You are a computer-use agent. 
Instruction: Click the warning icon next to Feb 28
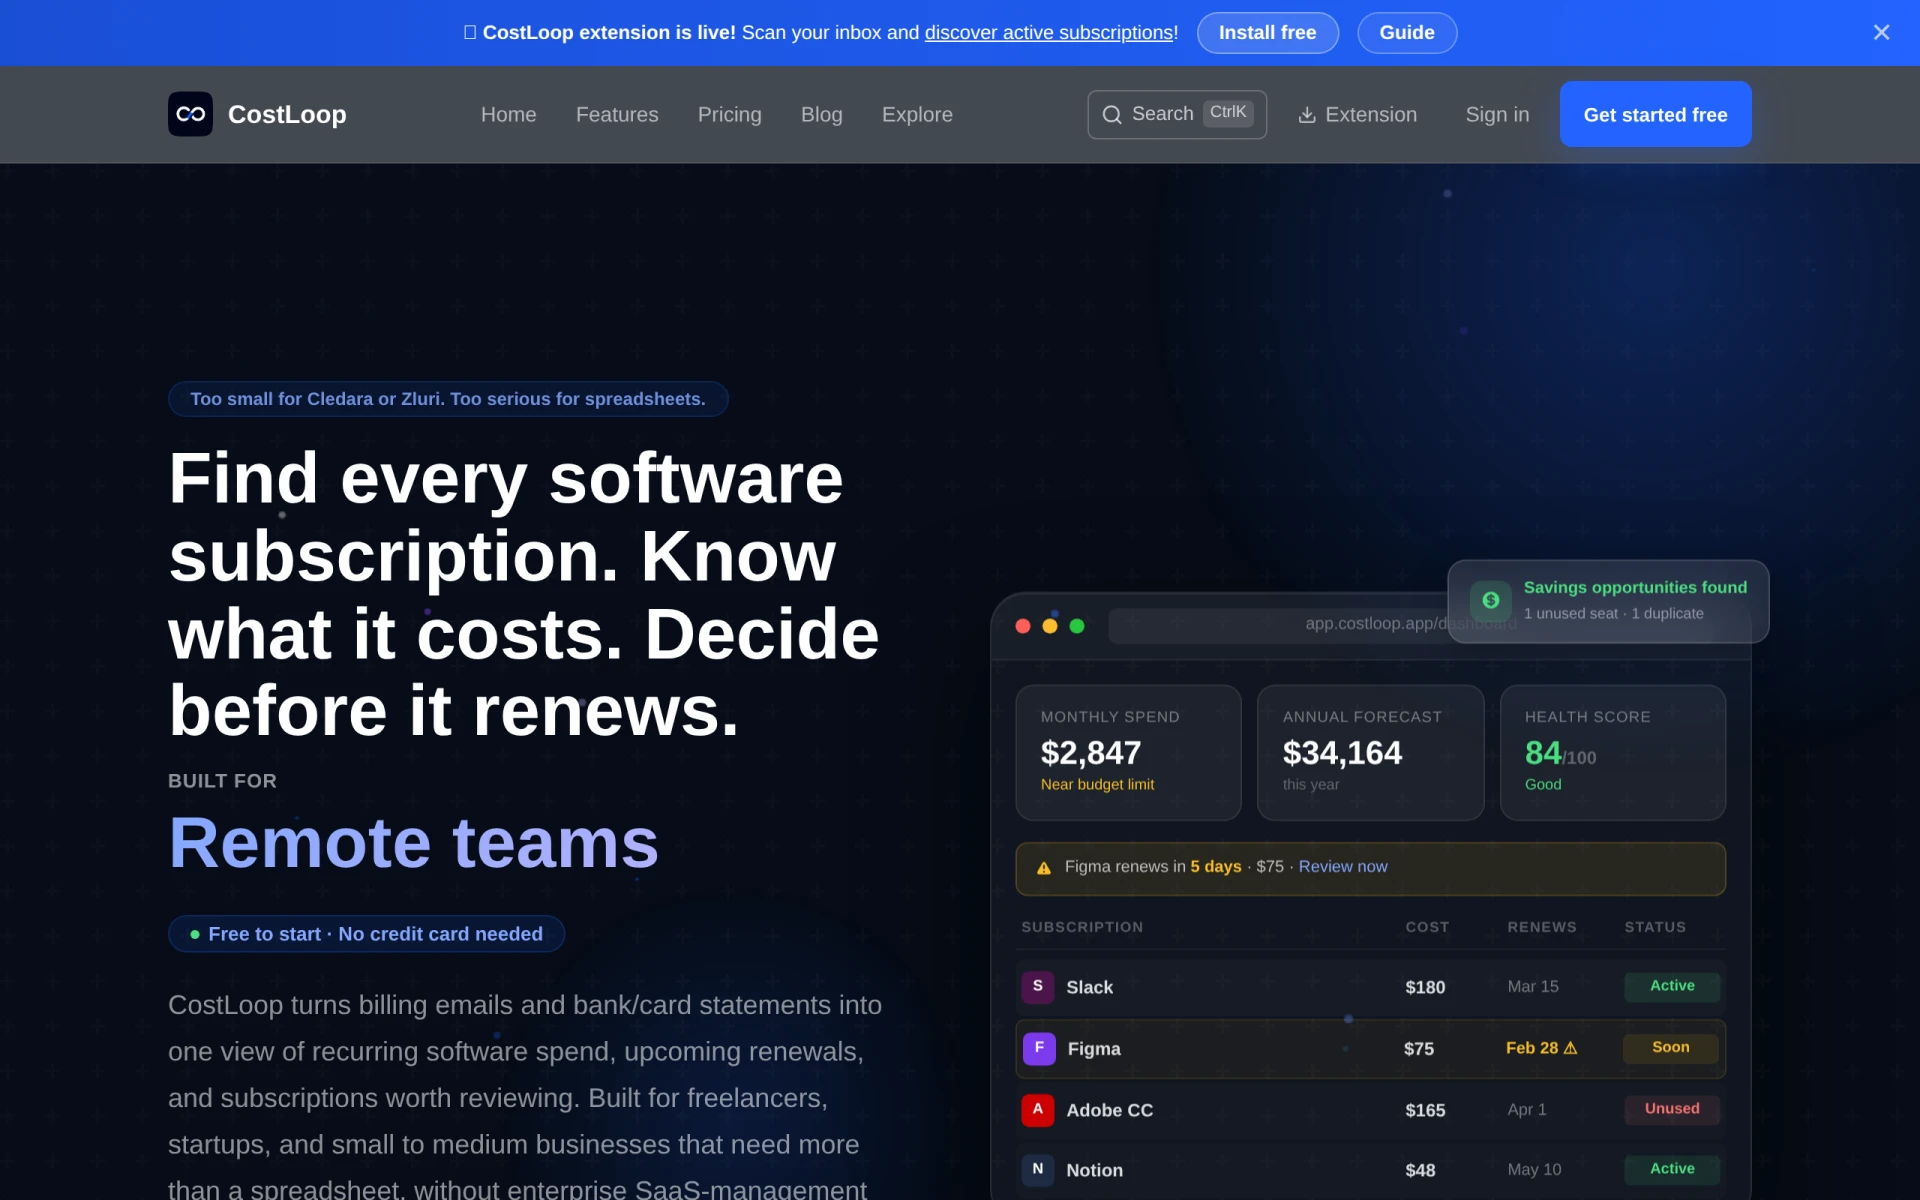(x=1570, y=1048)
